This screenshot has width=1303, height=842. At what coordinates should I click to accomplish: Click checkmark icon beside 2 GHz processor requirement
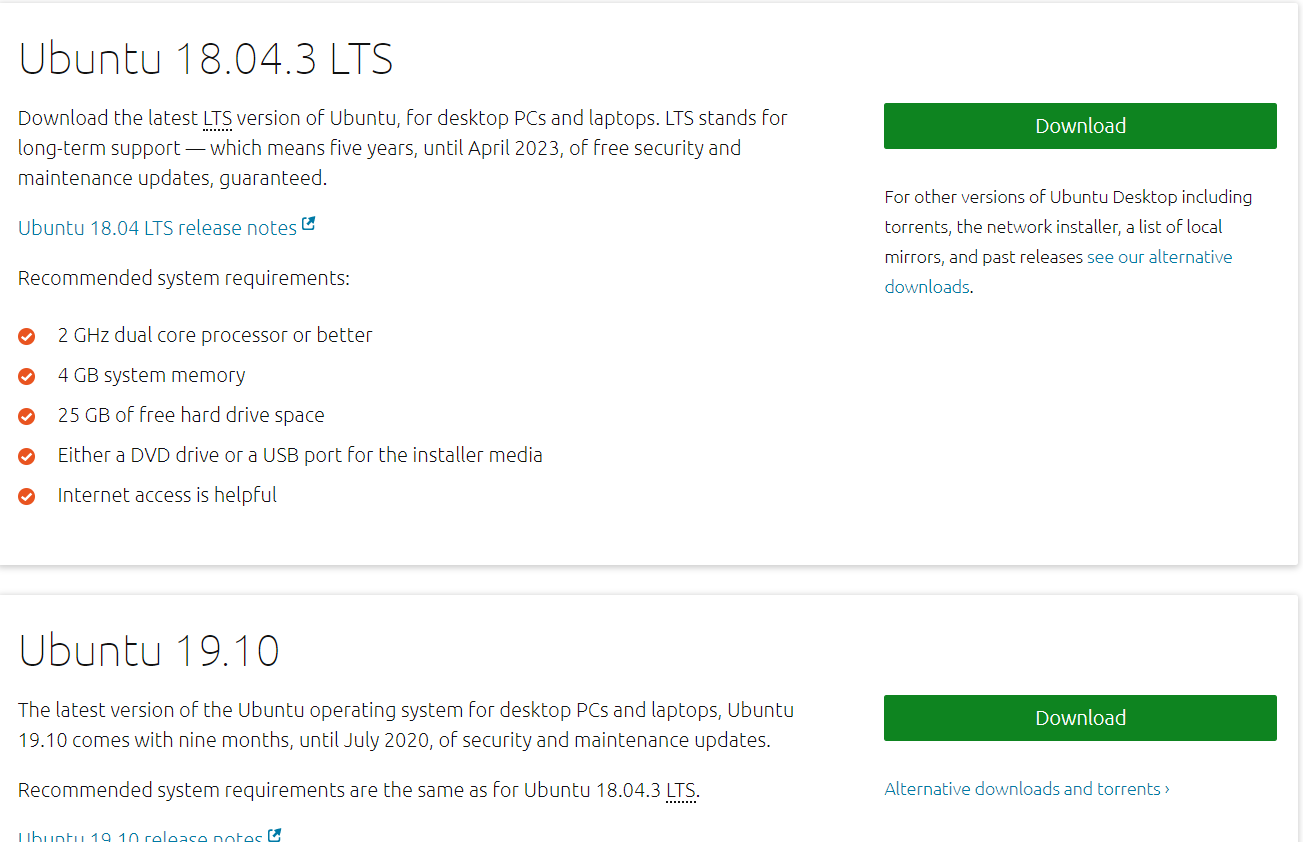click(x=27, y=337)
